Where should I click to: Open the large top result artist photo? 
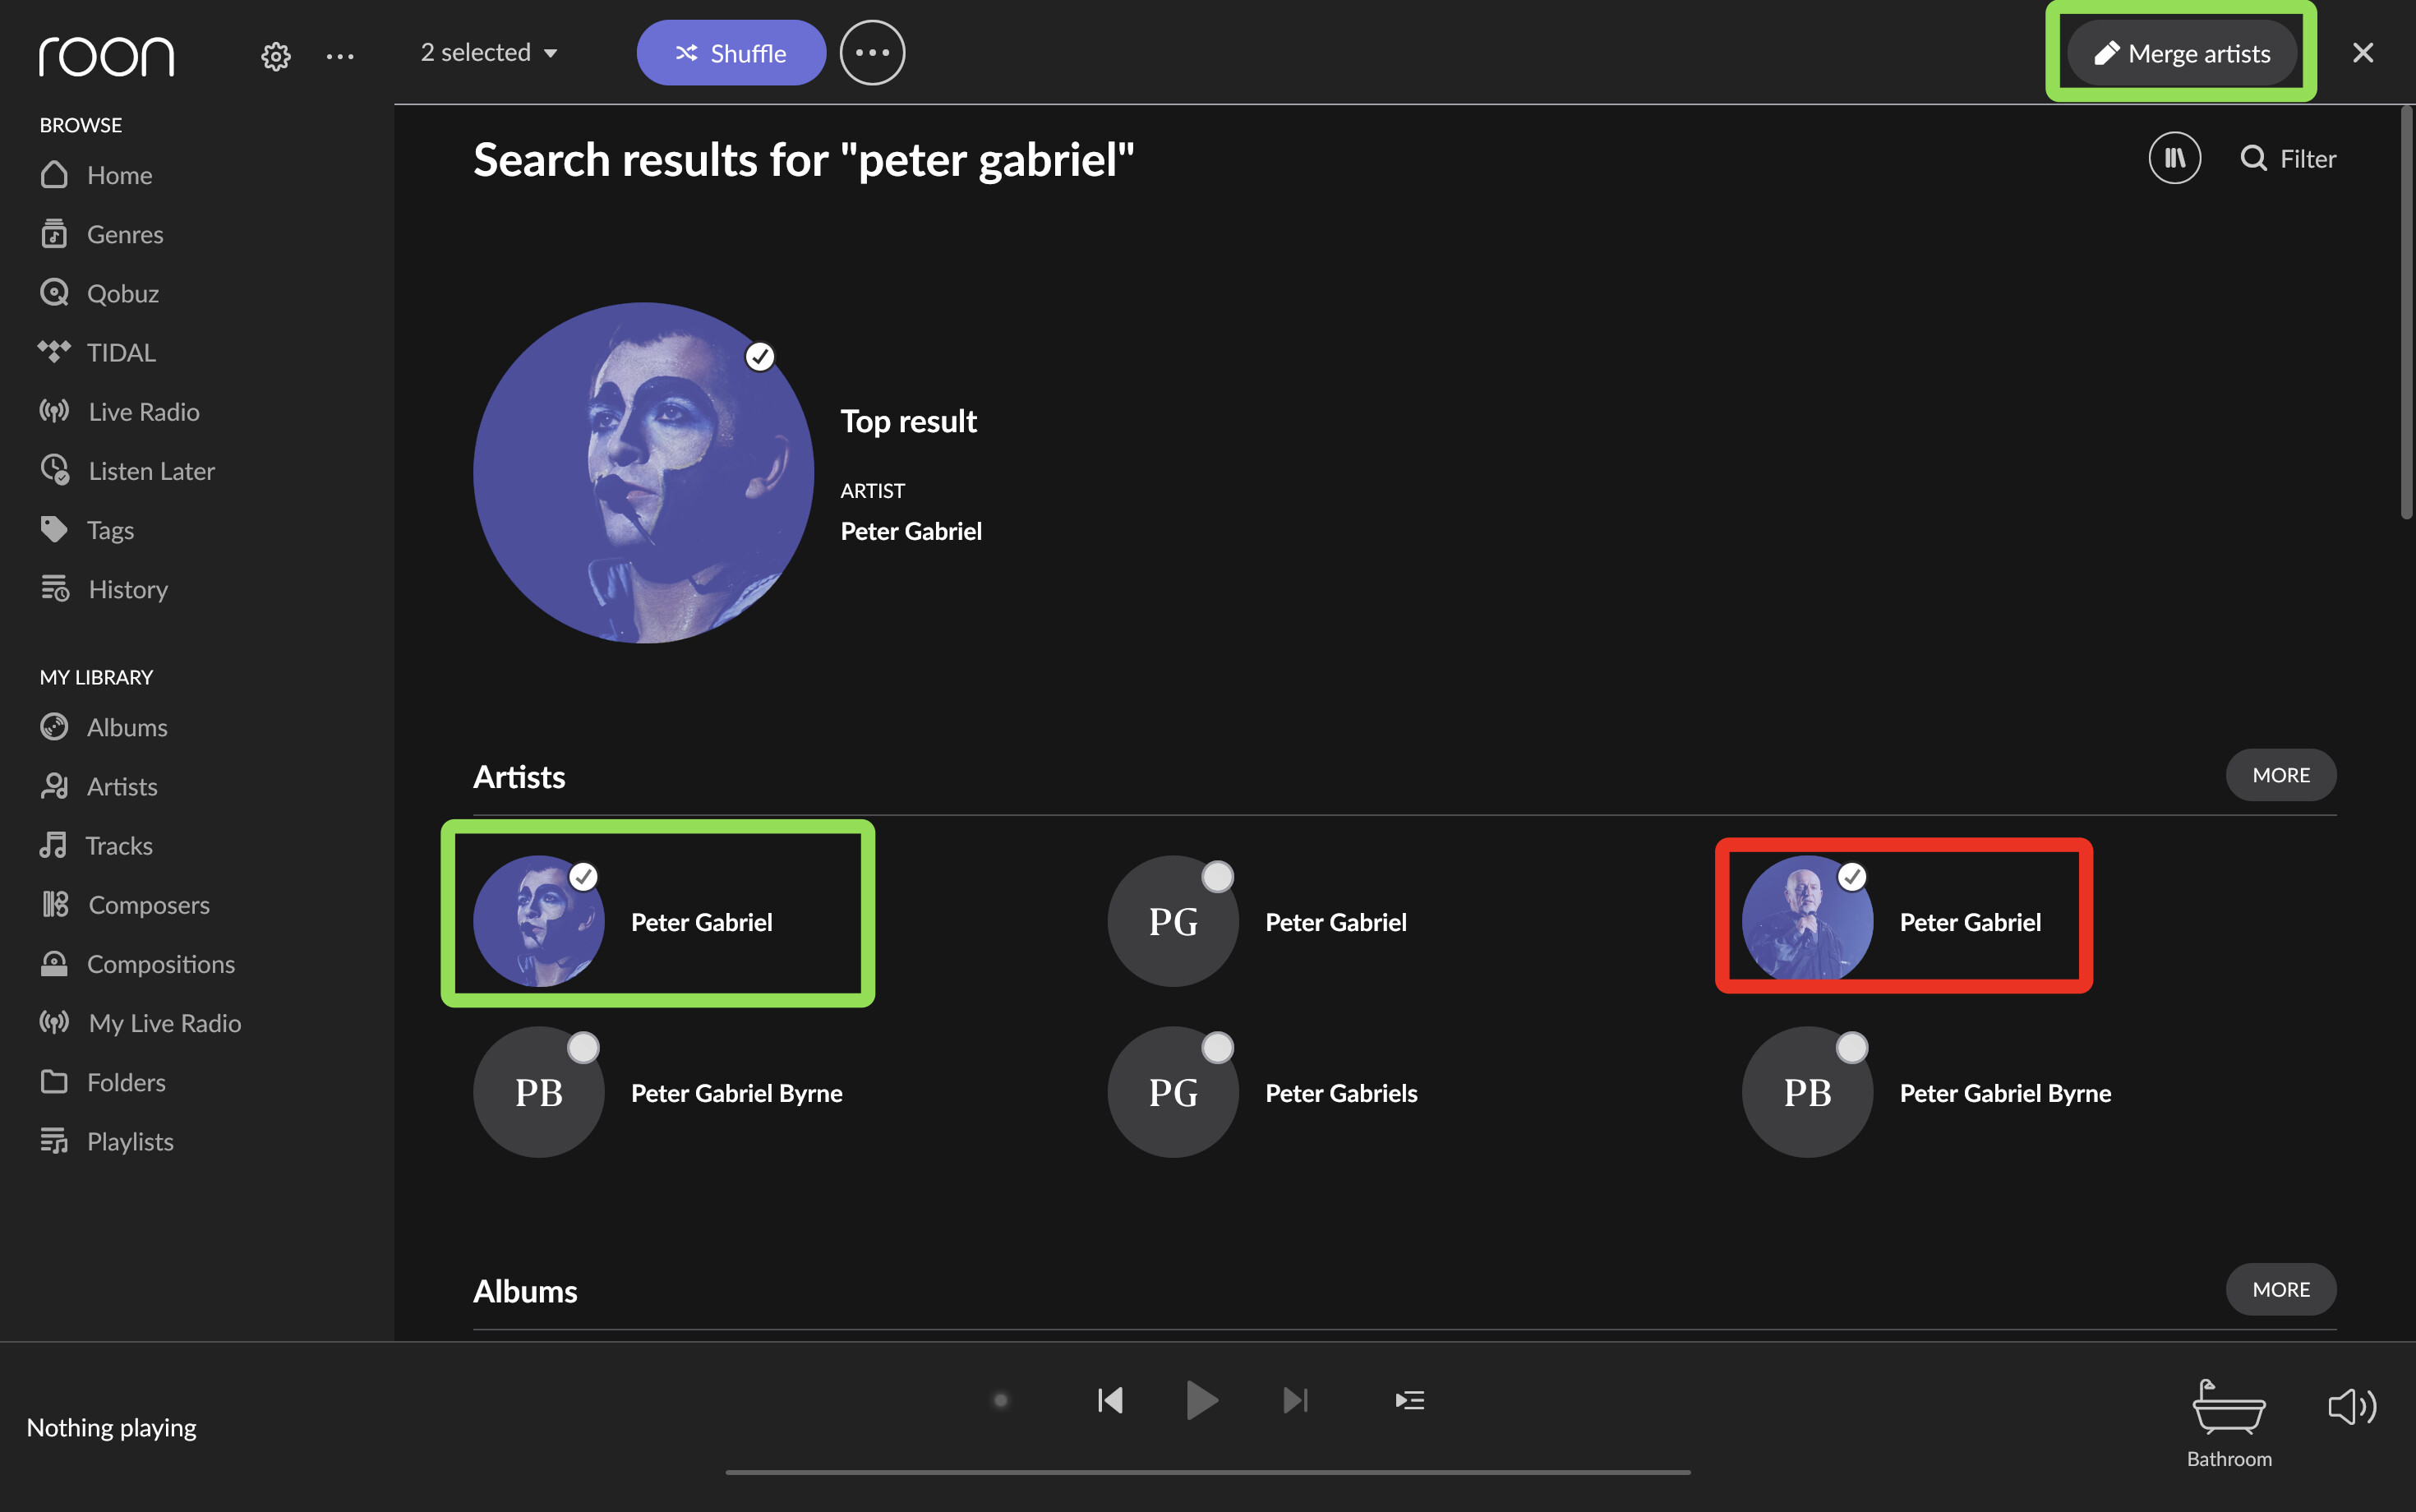(x=643, y=473)
